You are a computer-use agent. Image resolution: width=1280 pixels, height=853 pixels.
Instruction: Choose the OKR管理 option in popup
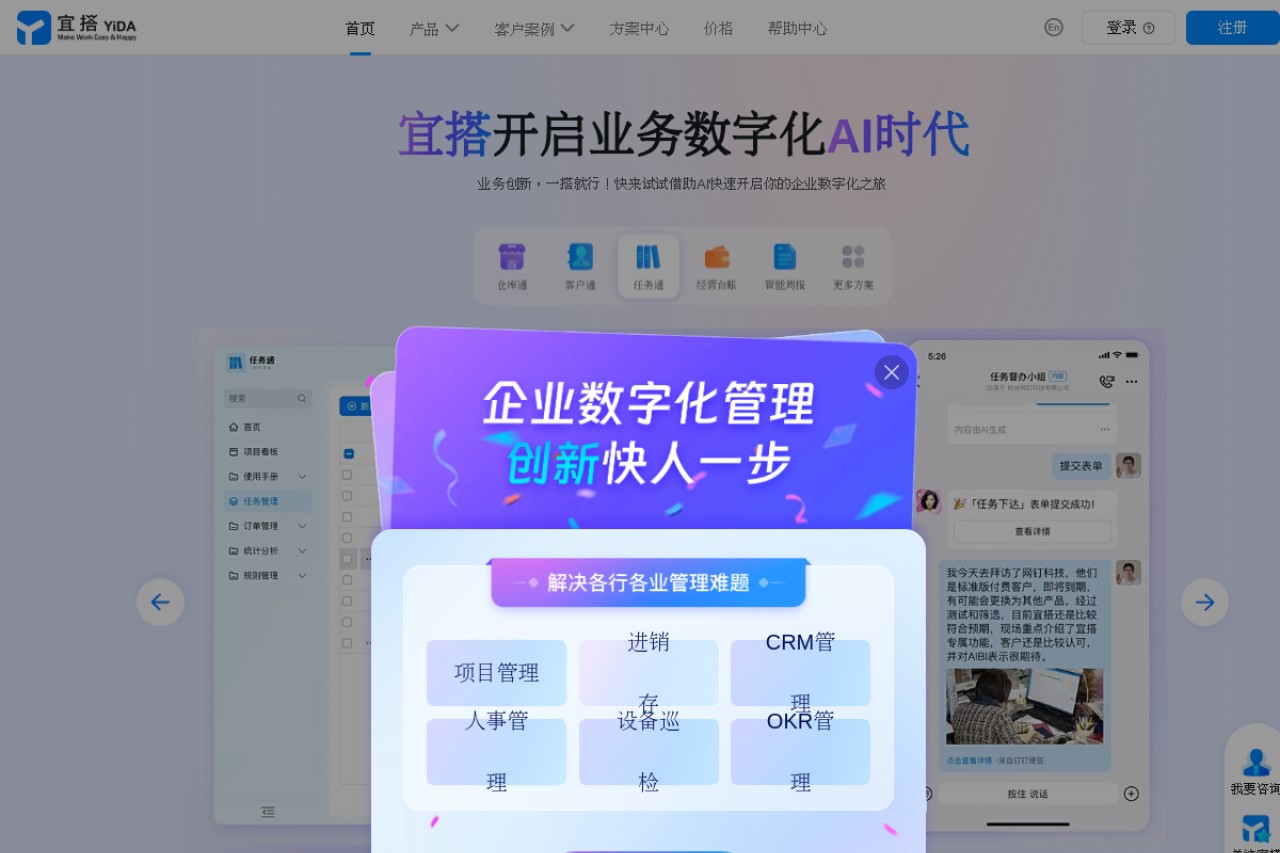tap(800, 752)
